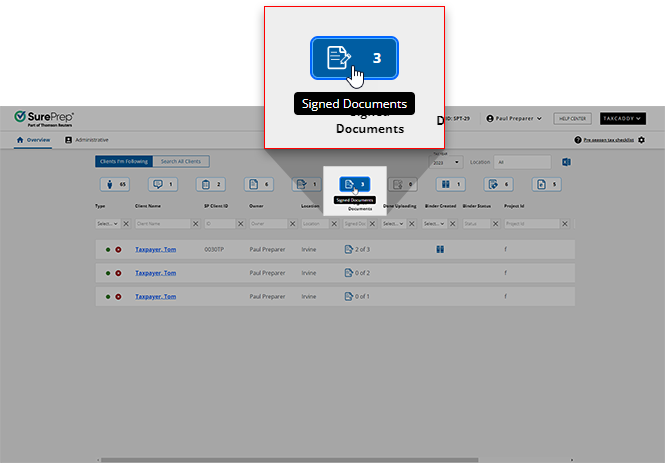Sort by SP Client ID column header
The image size is (665, 463).
216,206
